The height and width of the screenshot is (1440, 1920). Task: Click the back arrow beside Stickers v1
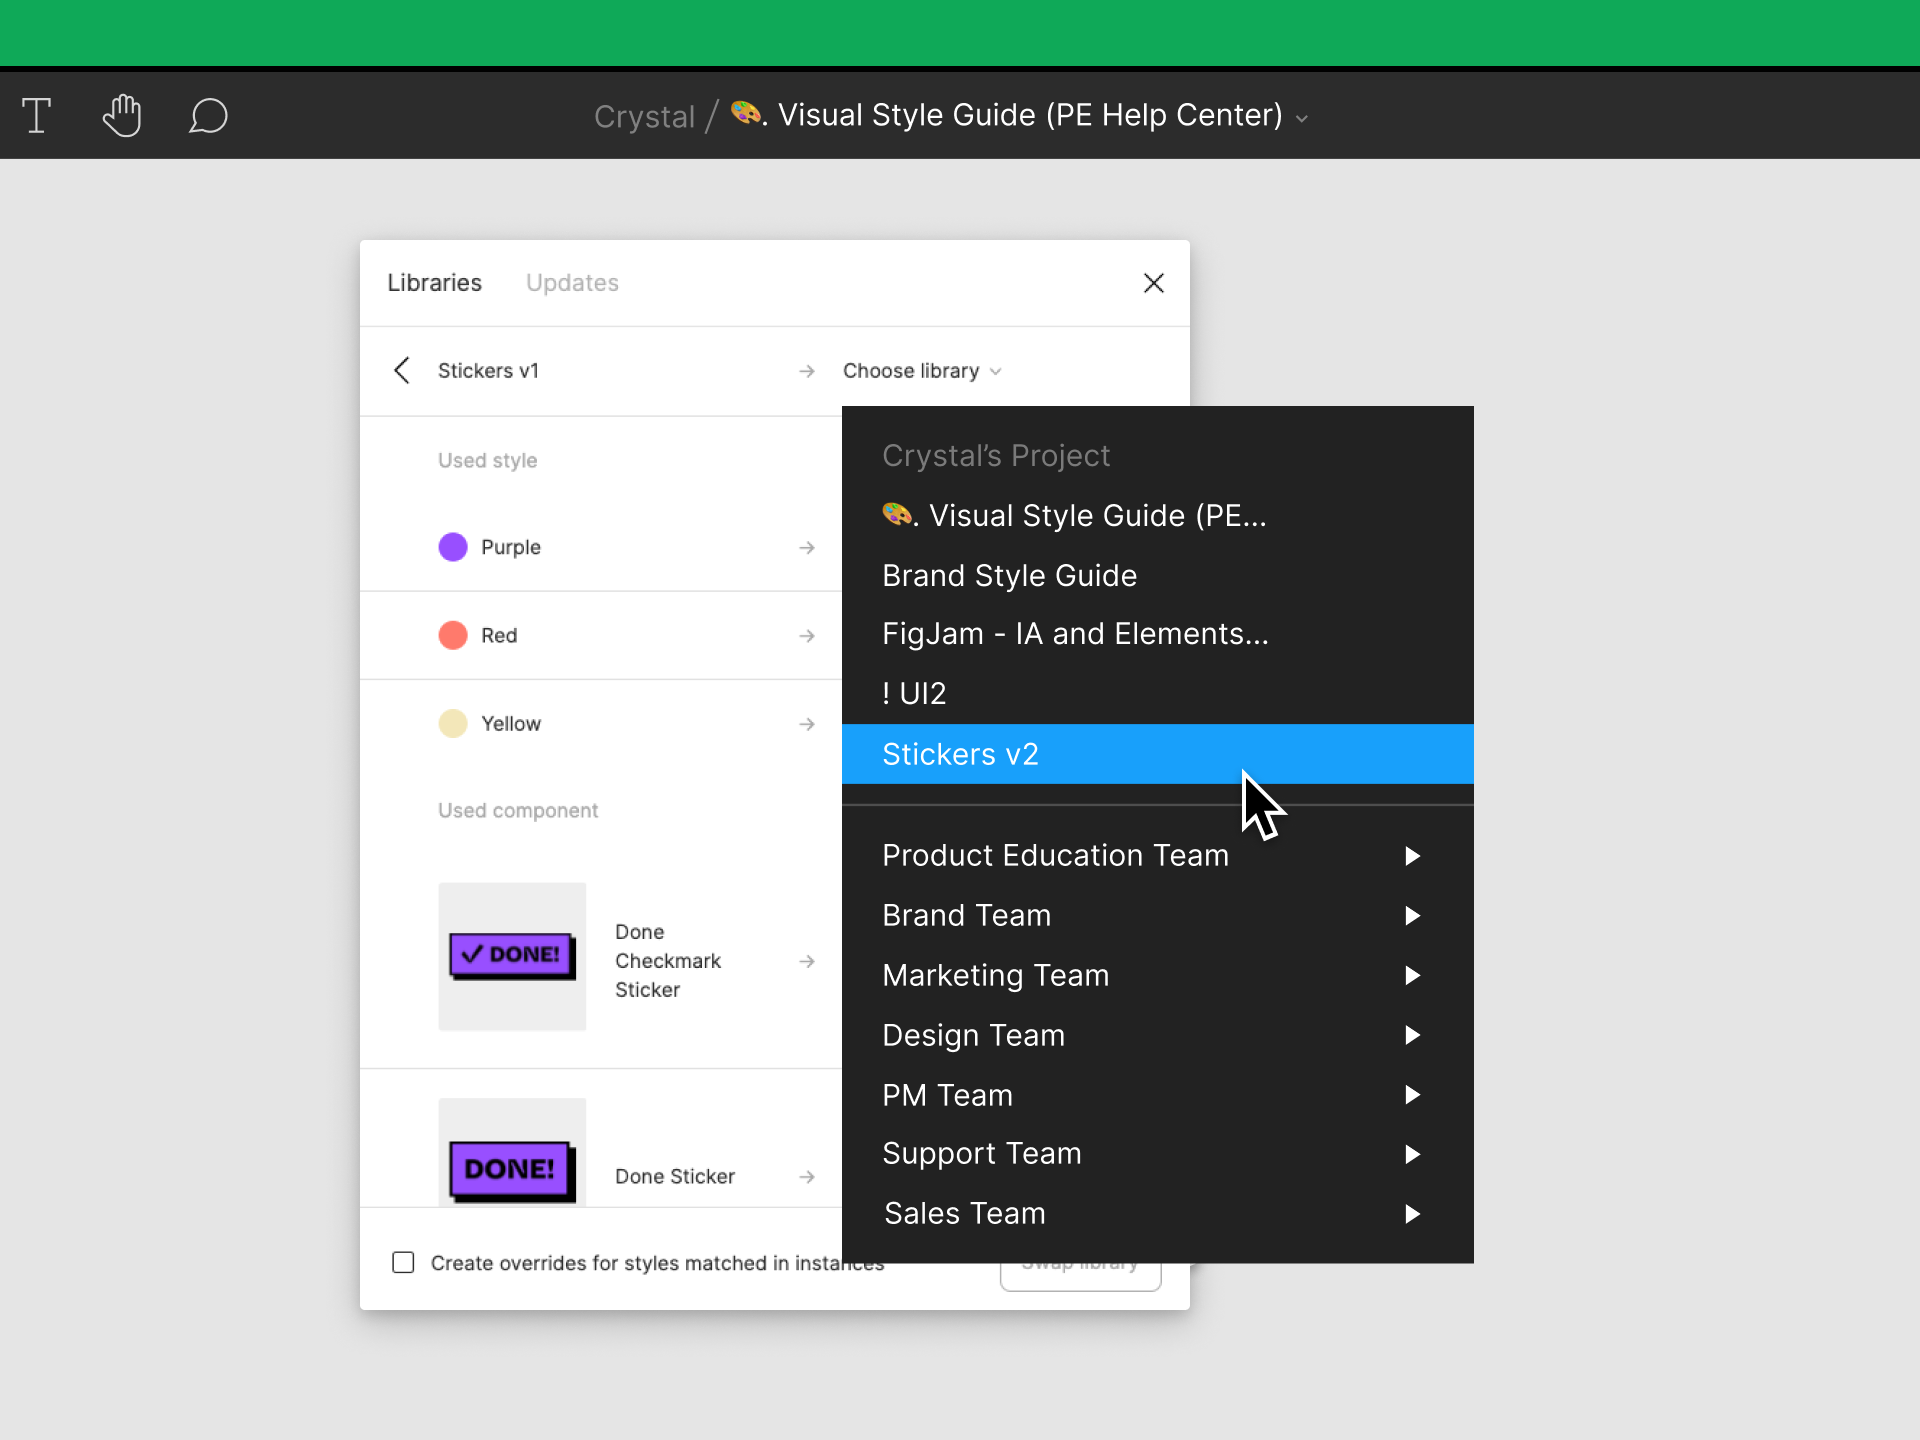tap(402, 370)
